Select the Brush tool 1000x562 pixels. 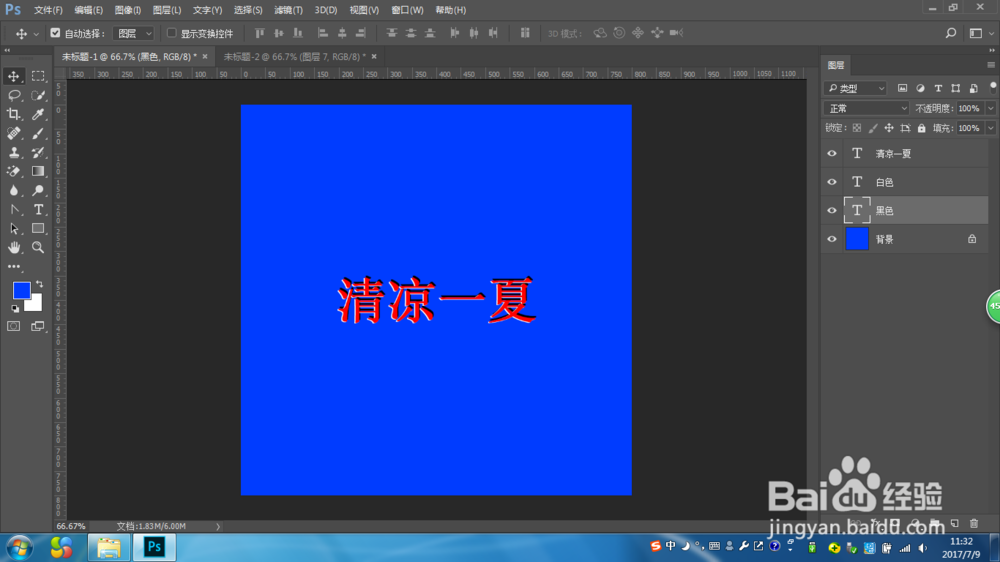38,133
